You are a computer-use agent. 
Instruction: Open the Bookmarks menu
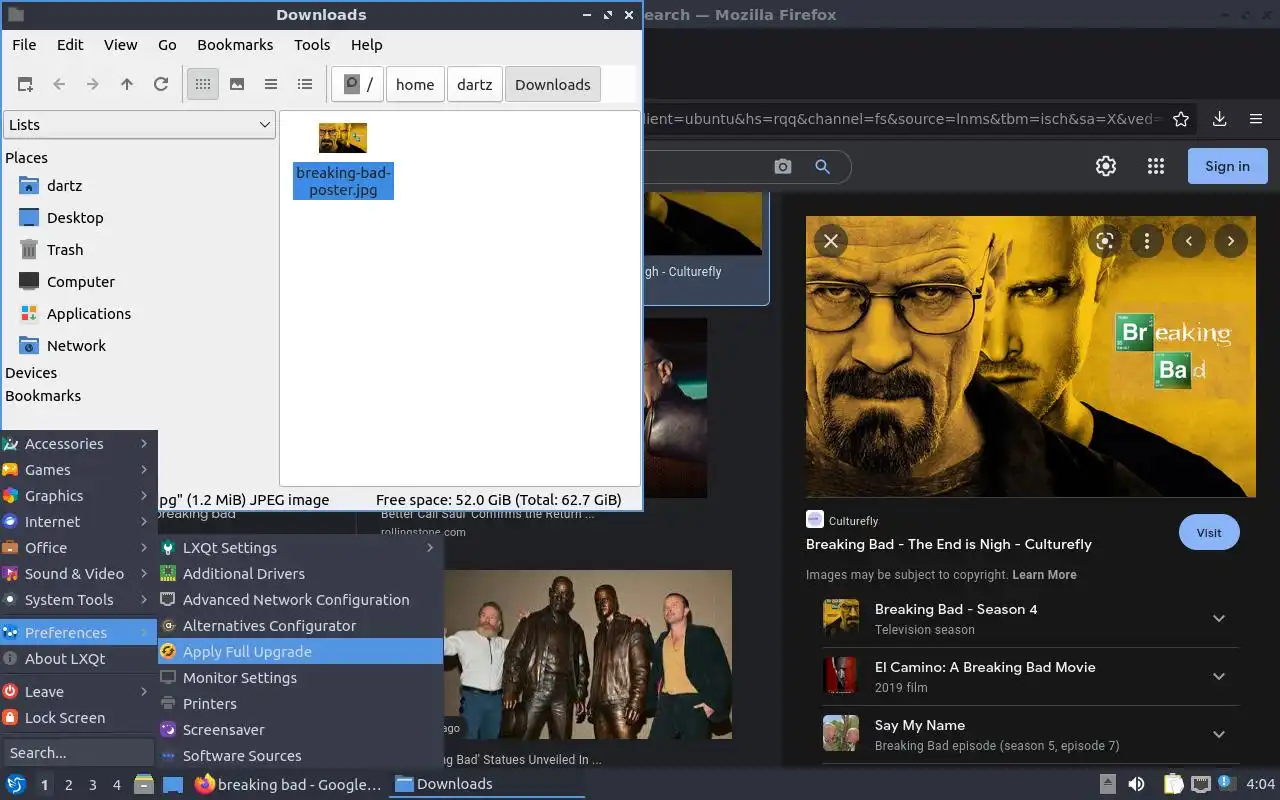(x=235, y=45)
